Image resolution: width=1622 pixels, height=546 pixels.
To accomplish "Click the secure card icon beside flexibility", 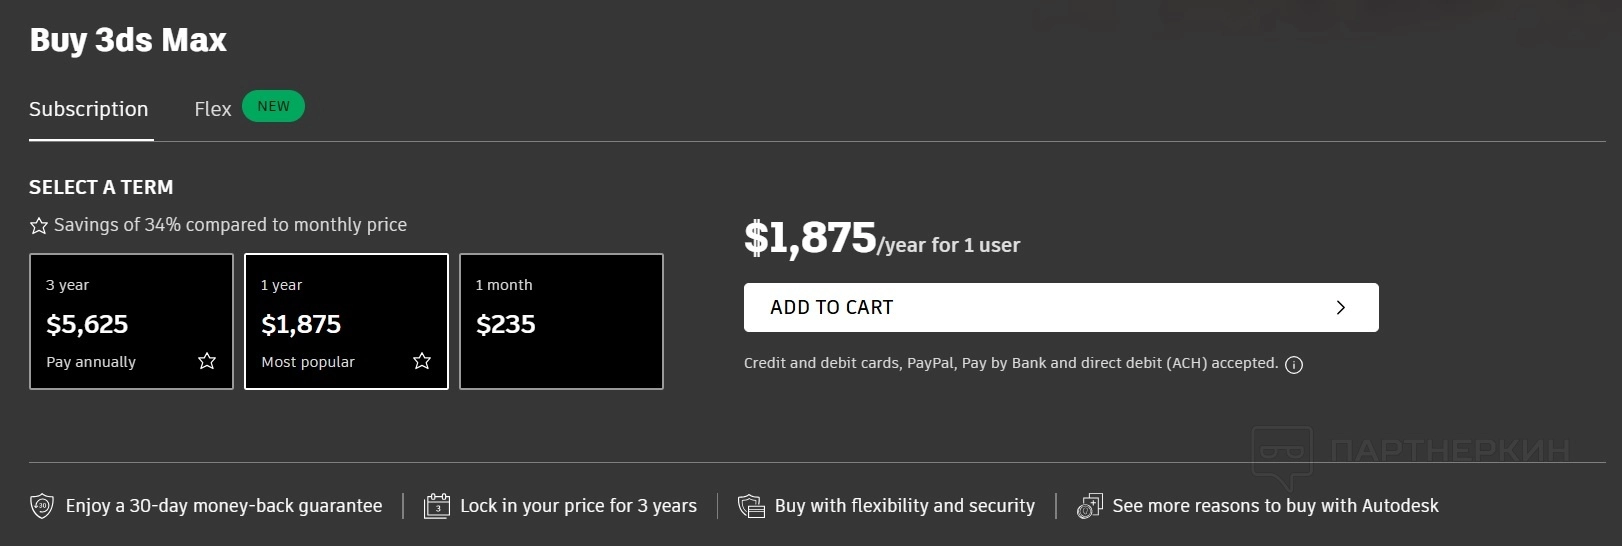I will [751, 506].
